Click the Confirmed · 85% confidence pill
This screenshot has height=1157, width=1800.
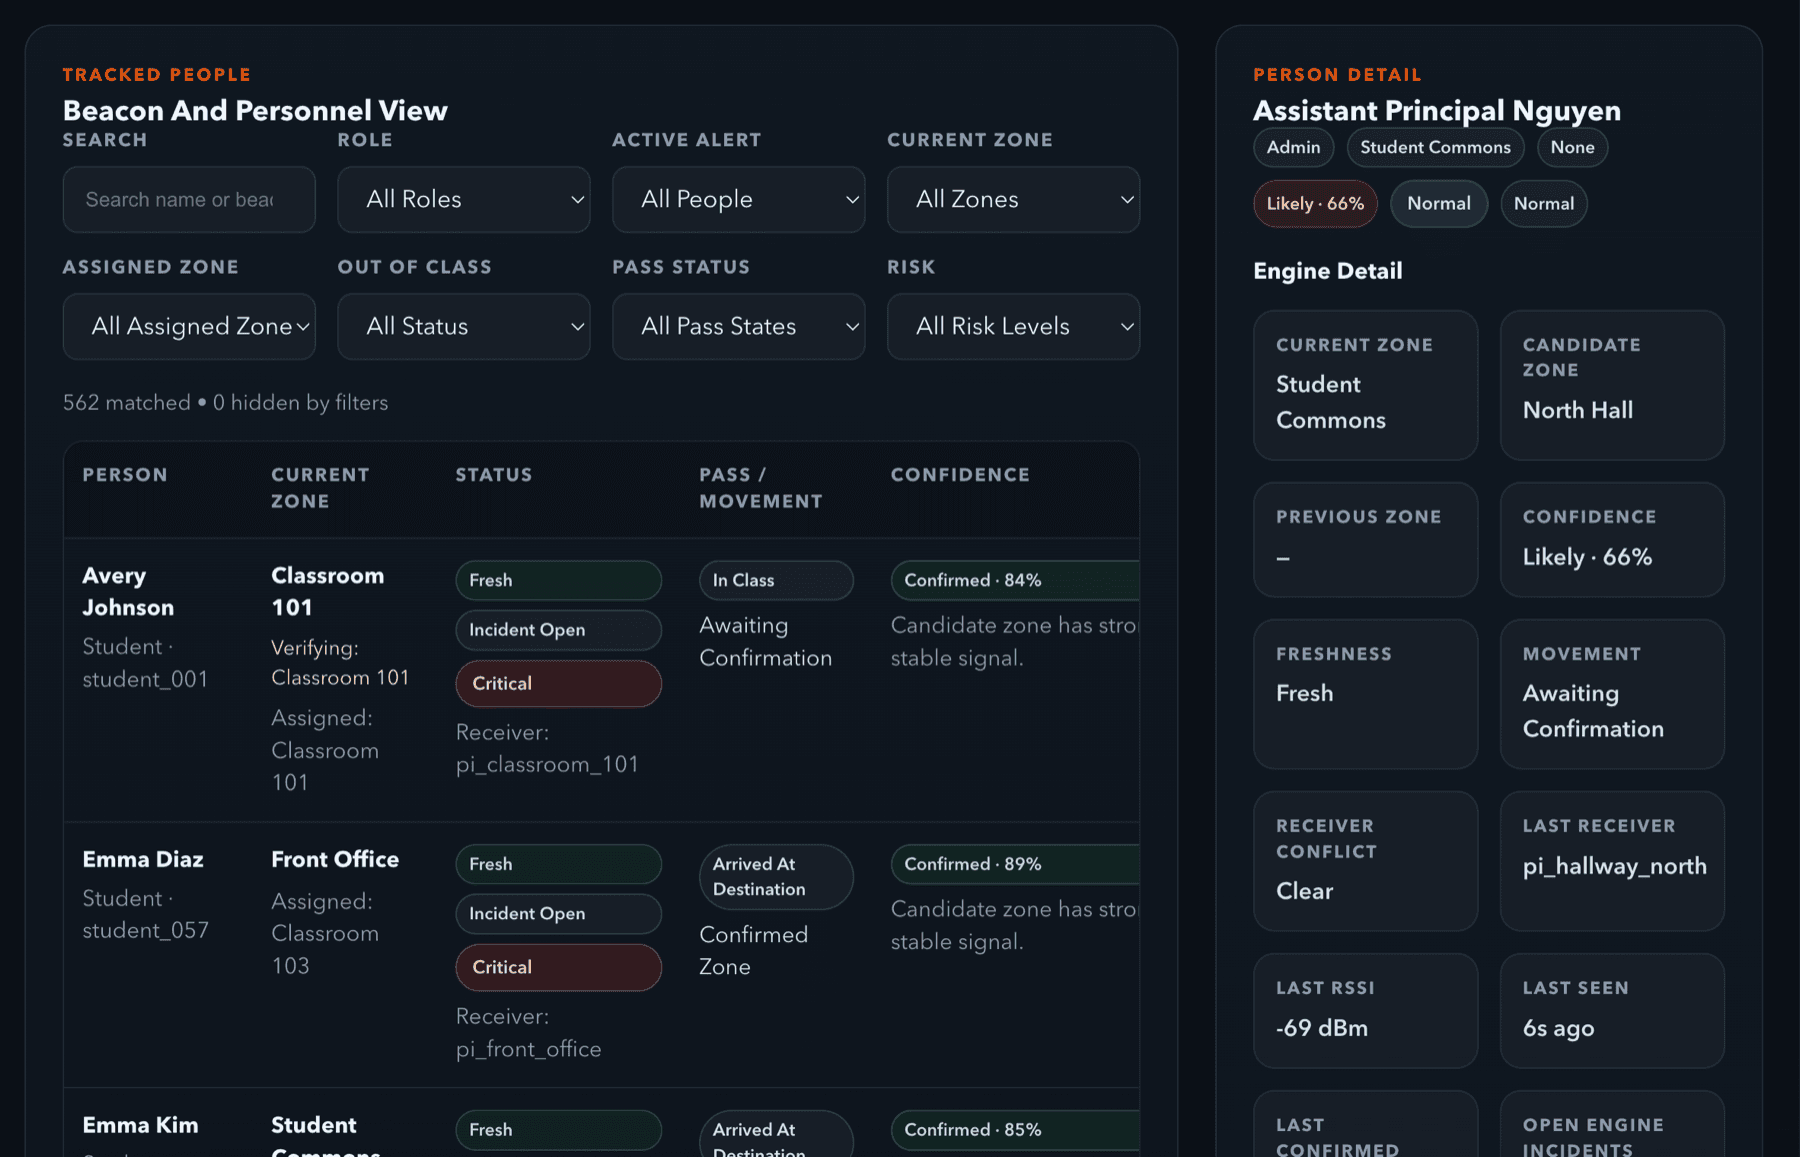pos(1015,1130)
